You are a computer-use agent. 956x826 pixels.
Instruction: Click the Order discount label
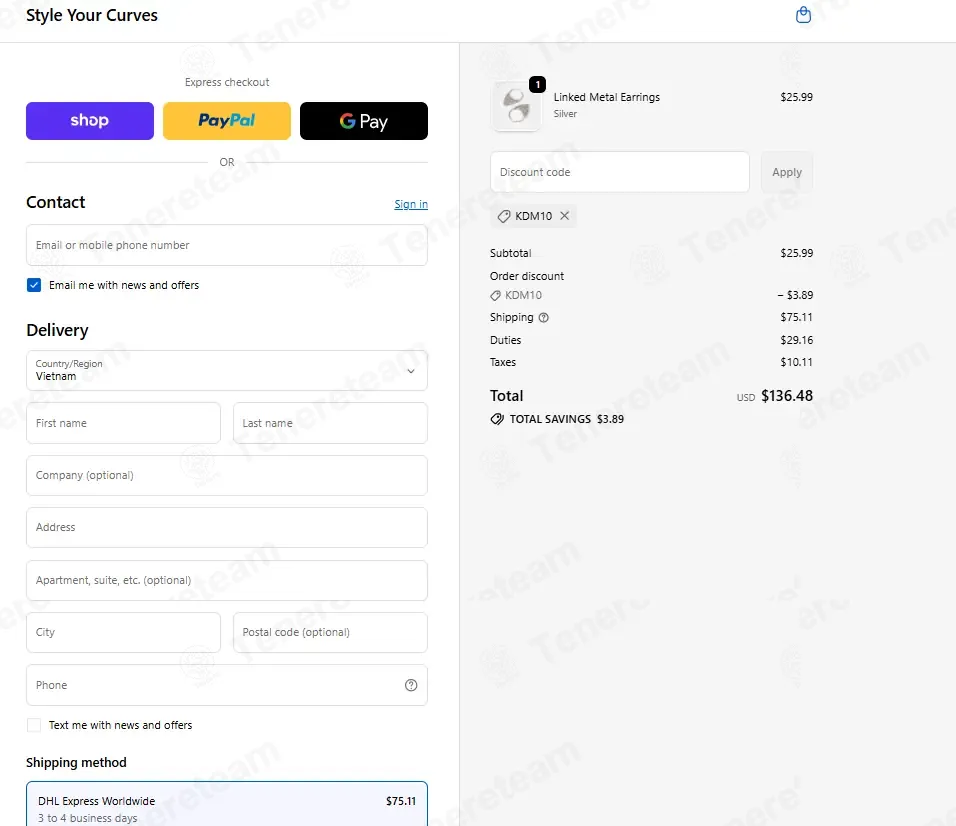[x=527, y=276]
